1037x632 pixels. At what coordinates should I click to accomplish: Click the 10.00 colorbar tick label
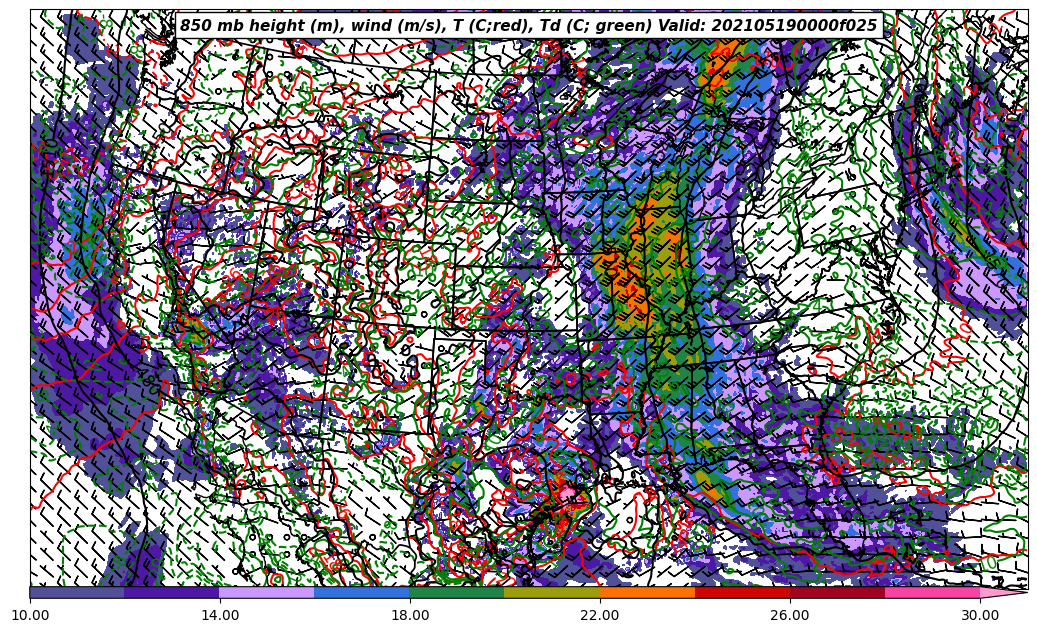30,616
